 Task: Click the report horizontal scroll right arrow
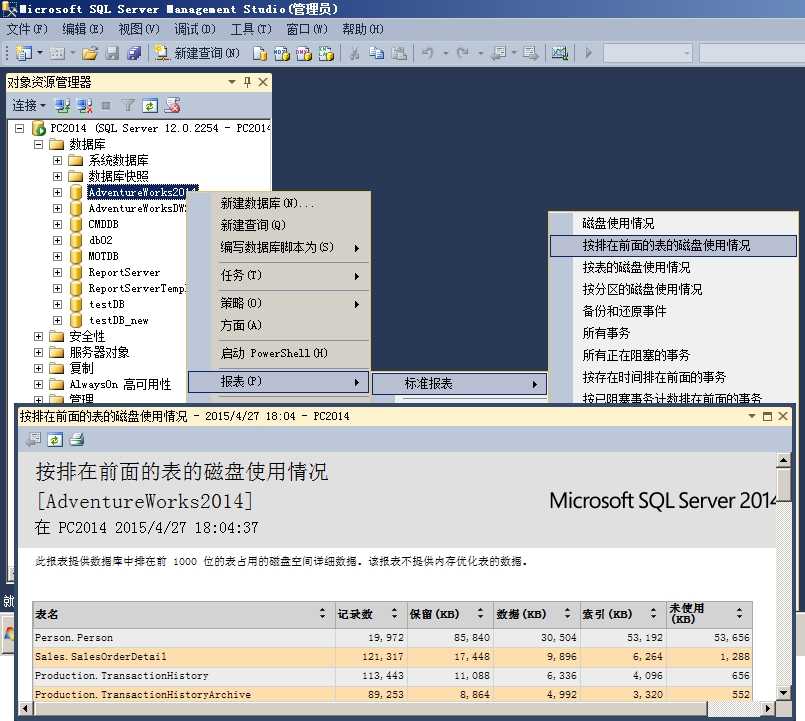(x=768, y=709)
